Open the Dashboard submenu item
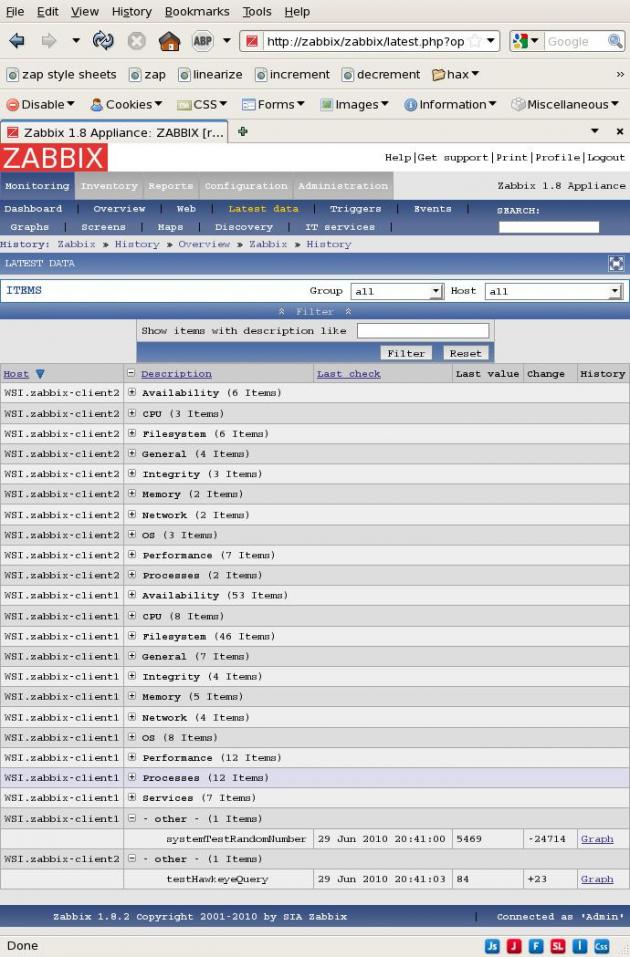The width and height of the screenshot is (630, 957). point(33,209)
